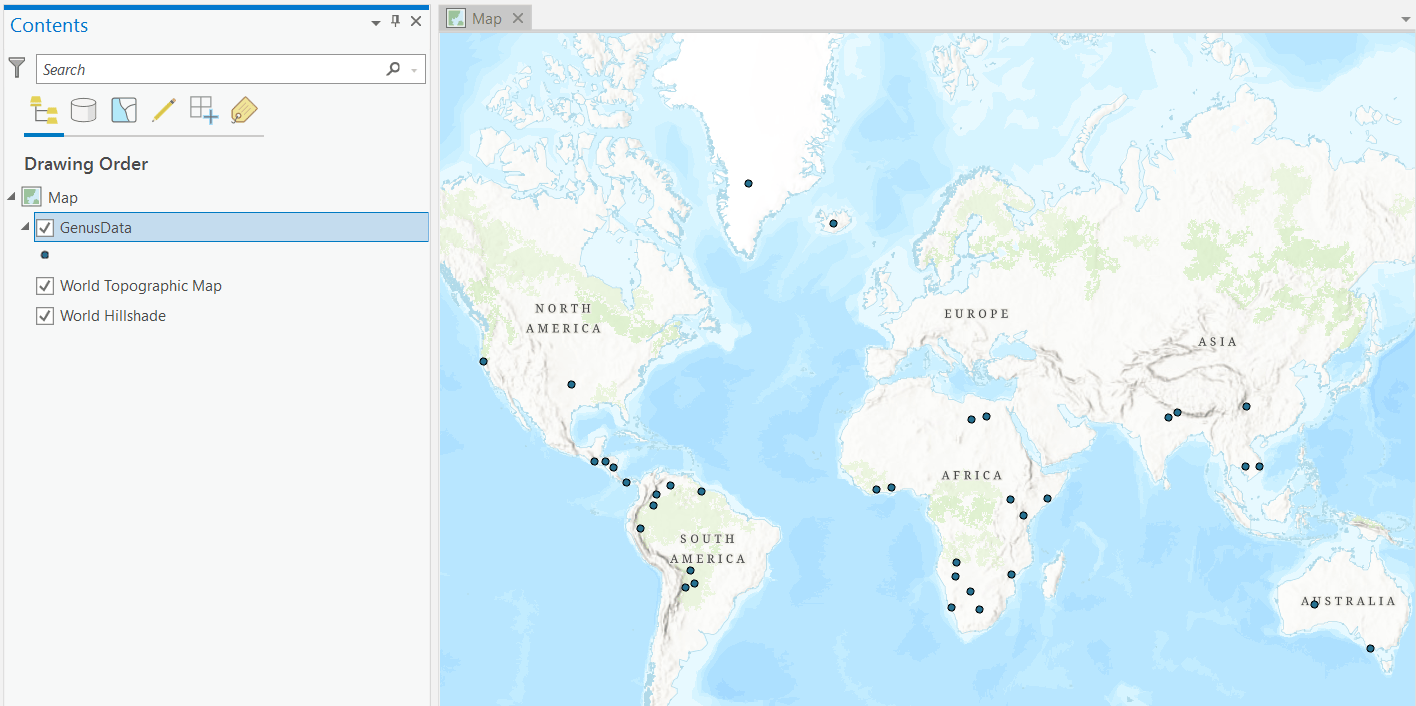The height and width of the screenshot is (706, 1416).
Task: Collapse the GenusData layer legend
Action: 26,227
